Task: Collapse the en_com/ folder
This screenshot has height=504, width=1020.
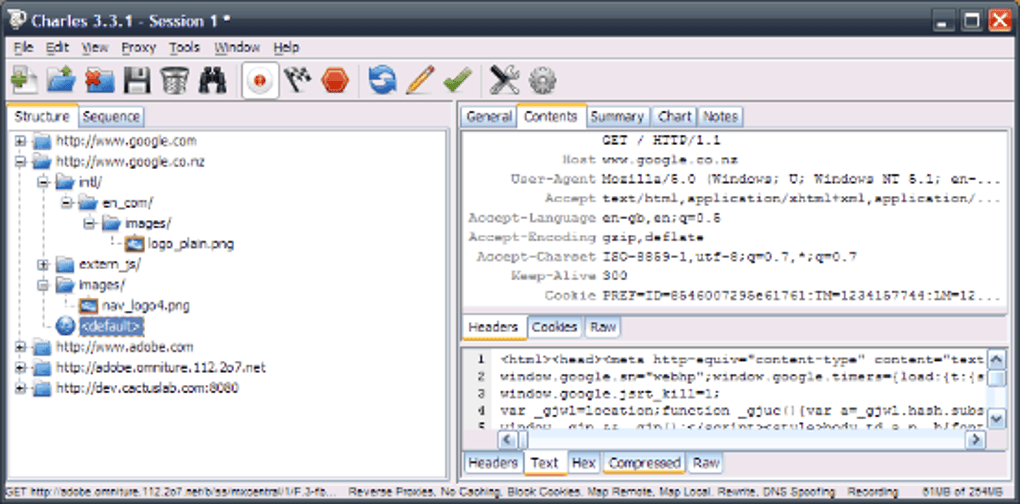Action: pyautogui.click(x=67, y=204)
